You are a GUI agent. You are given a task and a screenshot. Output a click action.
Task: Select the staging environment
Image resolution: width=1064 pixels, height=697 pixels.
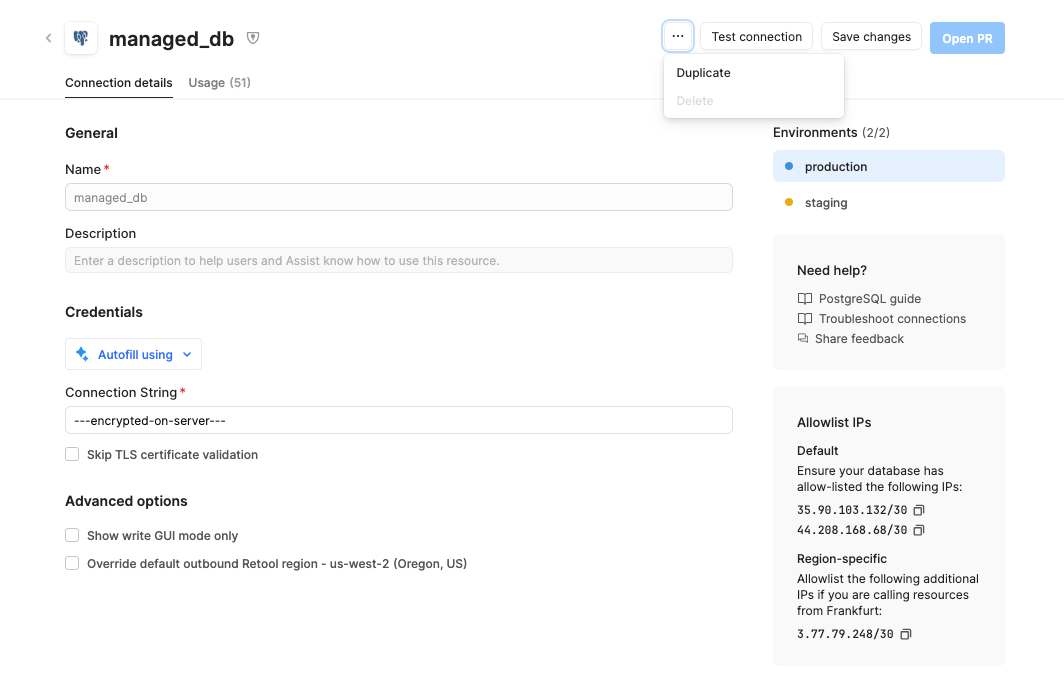825,203
